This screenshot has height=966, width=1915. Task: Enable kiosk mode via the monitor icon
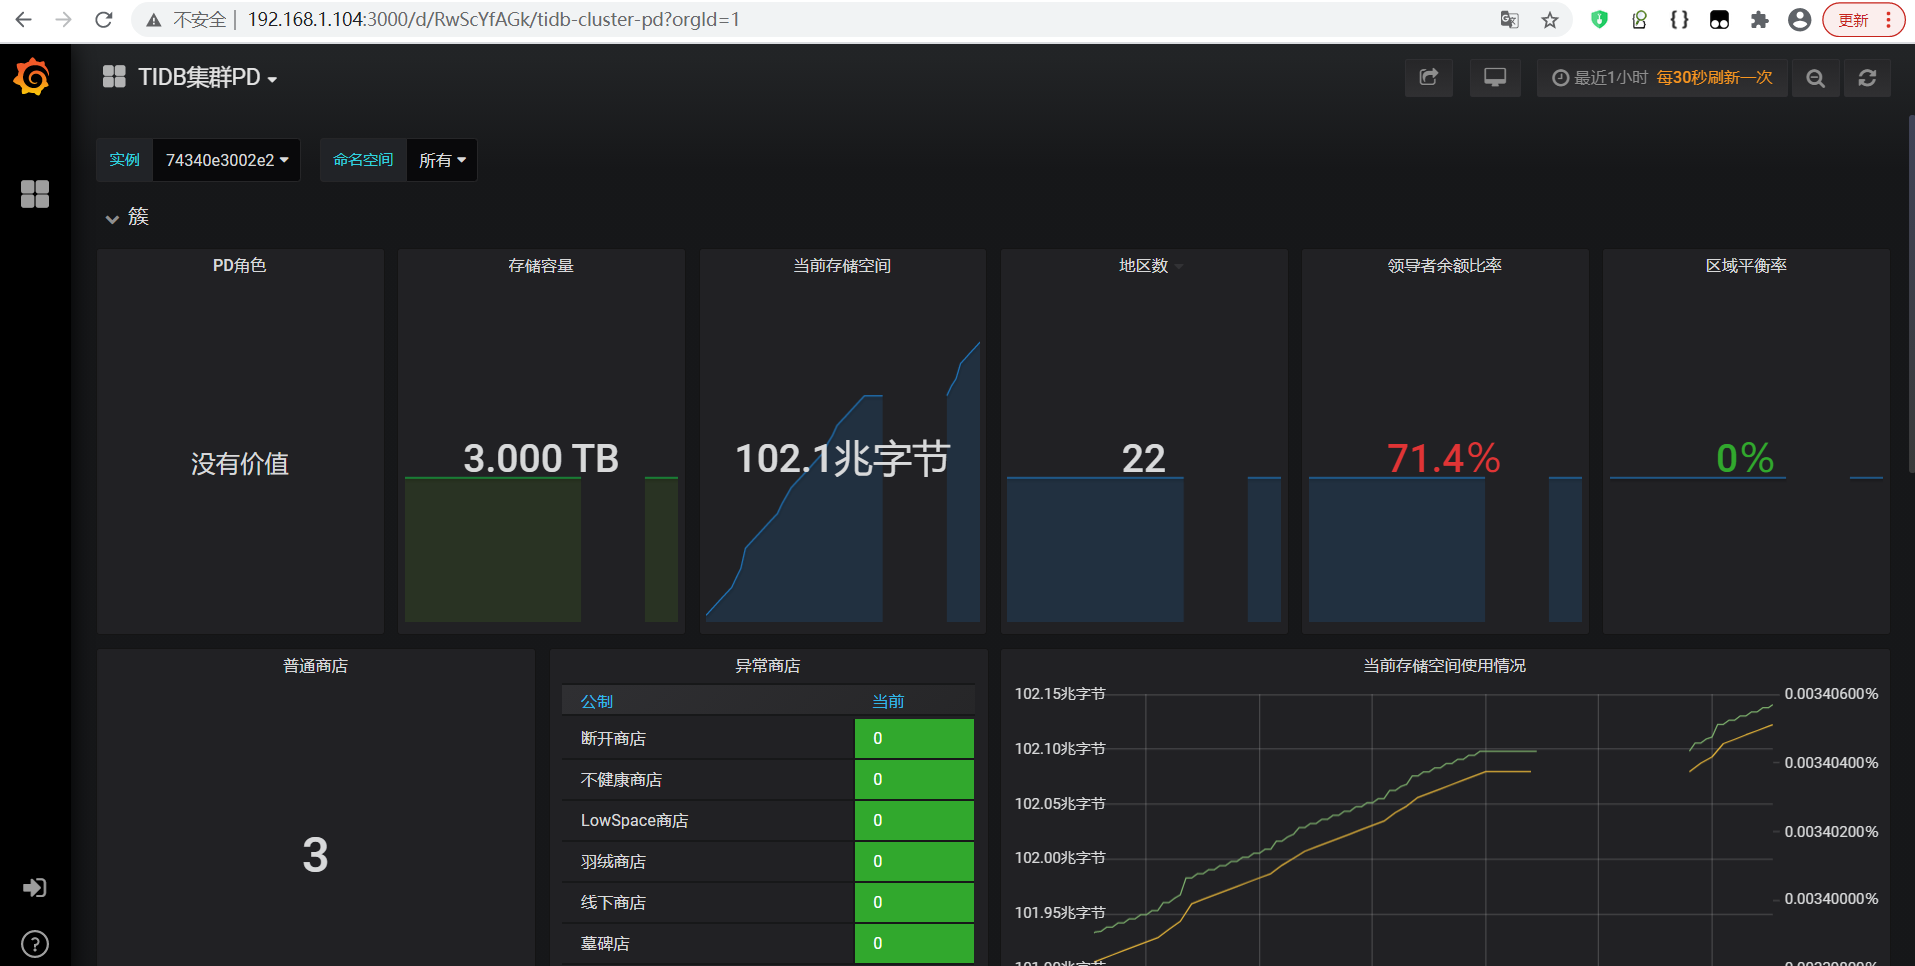pyautogui.click(x=1494, y=77)
